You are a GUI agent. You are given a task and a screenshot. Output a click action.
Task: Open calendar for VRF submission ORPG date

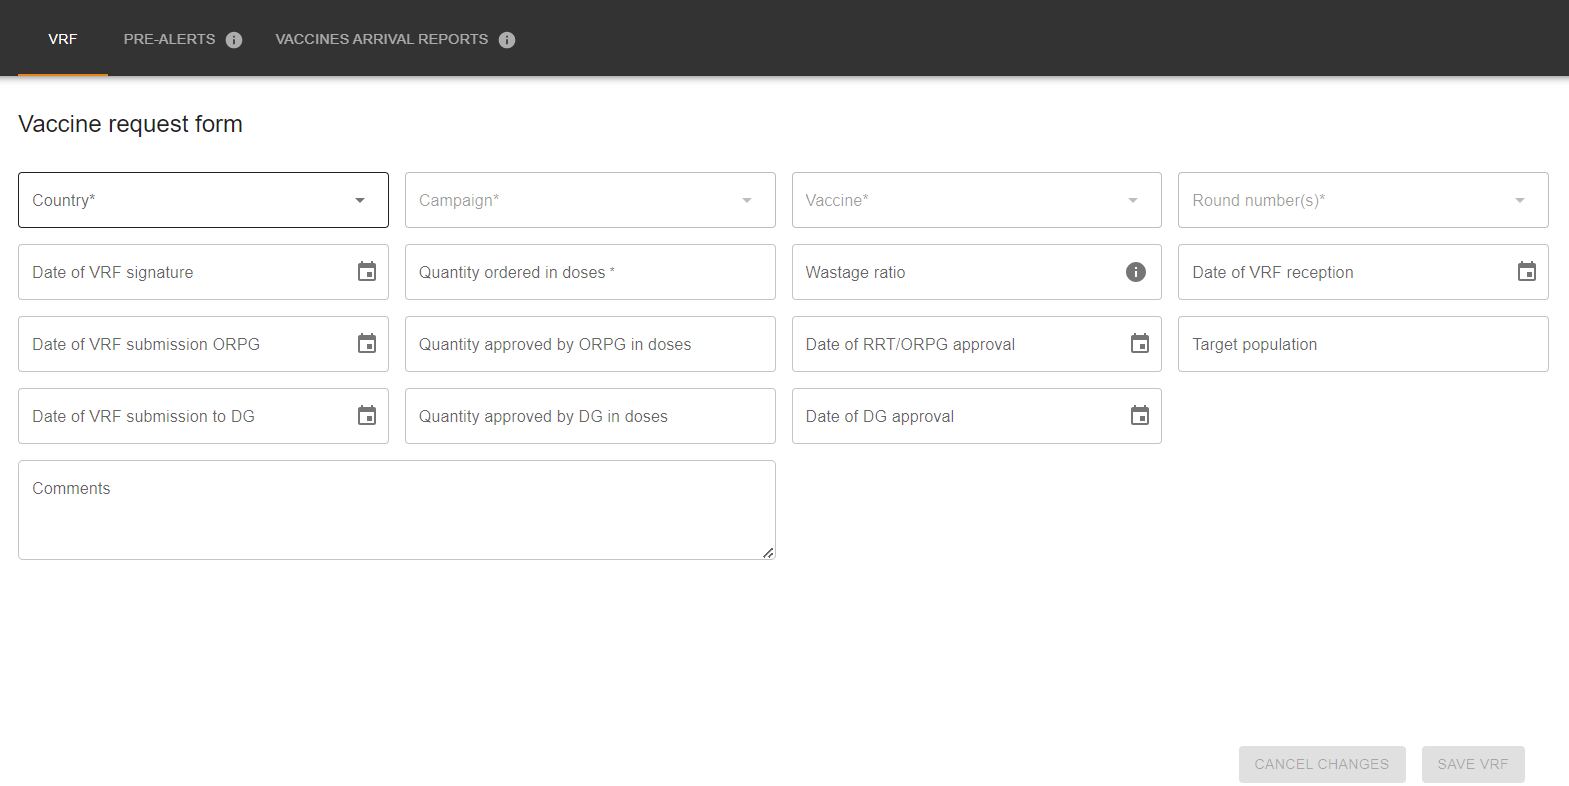click(x=367, y=344)
